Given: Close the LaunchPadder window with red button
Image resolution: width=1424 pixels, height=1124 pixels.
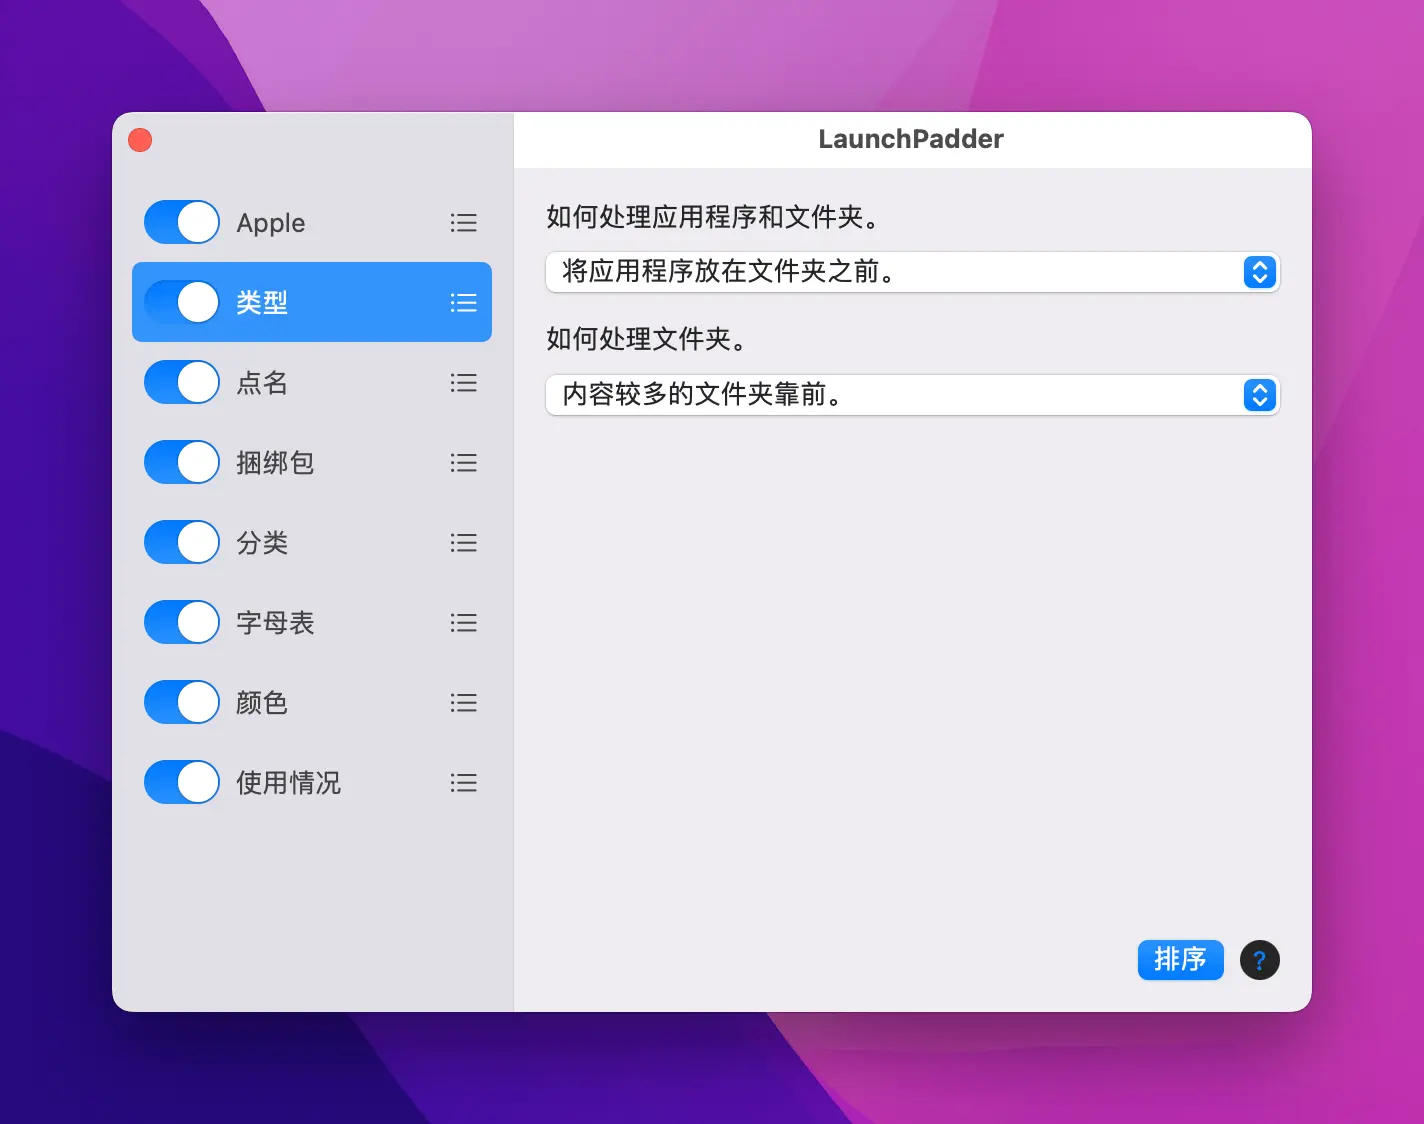Looking at the screenshot, I should [140, 140].
